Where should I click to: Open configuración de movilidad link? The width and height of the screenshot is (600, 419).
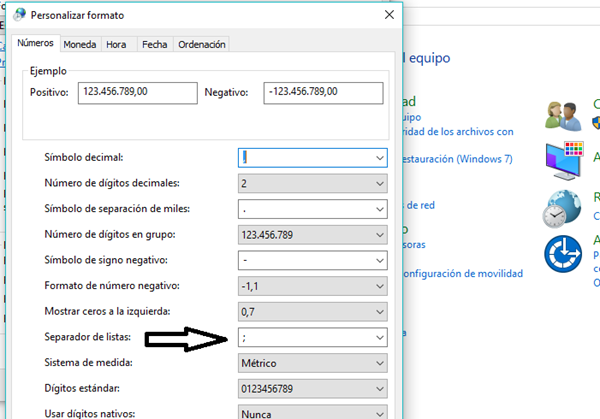[x=463, y=274]
